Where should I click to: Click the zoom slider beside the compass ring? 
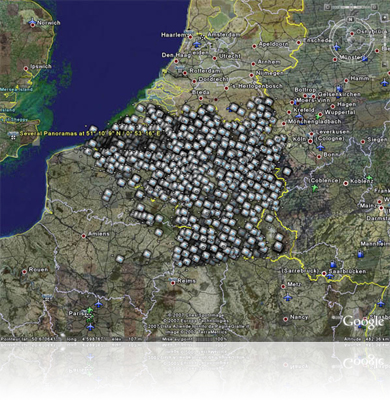click(385, 41)
